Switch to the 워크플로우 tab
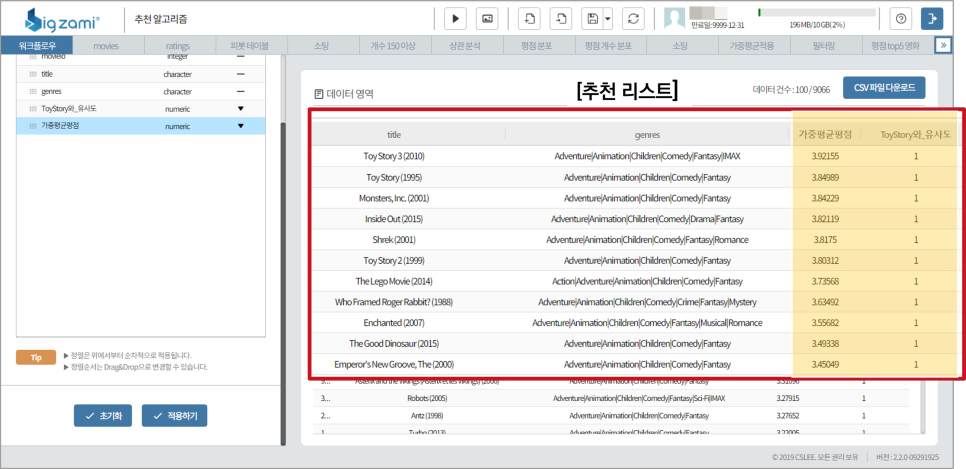 coord(37,46)
